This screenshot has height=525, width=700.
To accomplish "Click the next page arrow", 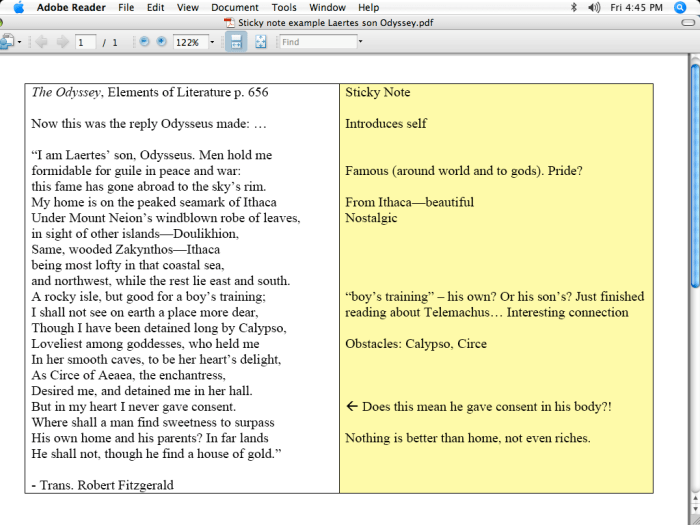I will pos(62,43).
